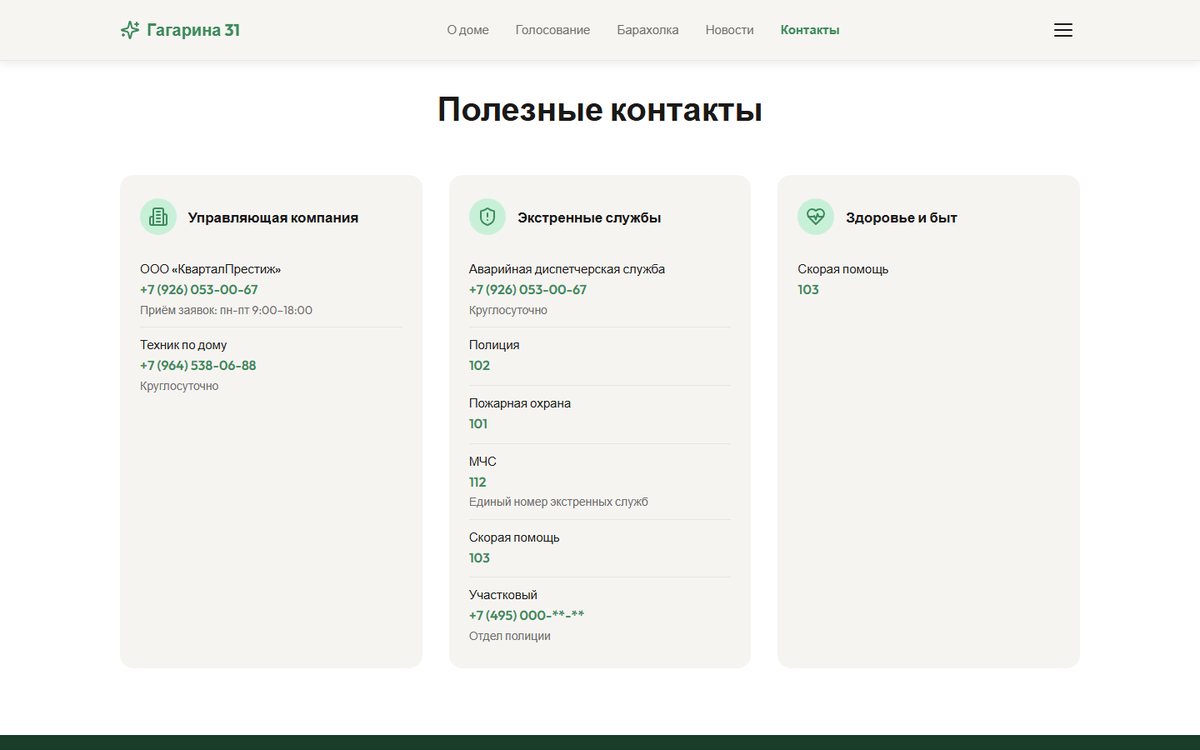
Task: Click the МЧС label
Action: [x=483, y=461]
